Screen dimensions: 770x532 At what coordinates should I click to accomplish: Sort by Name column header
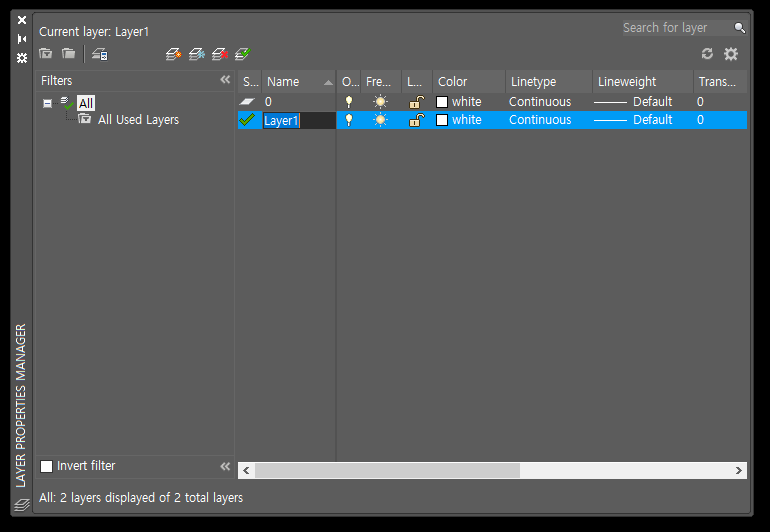pos(299,82)
